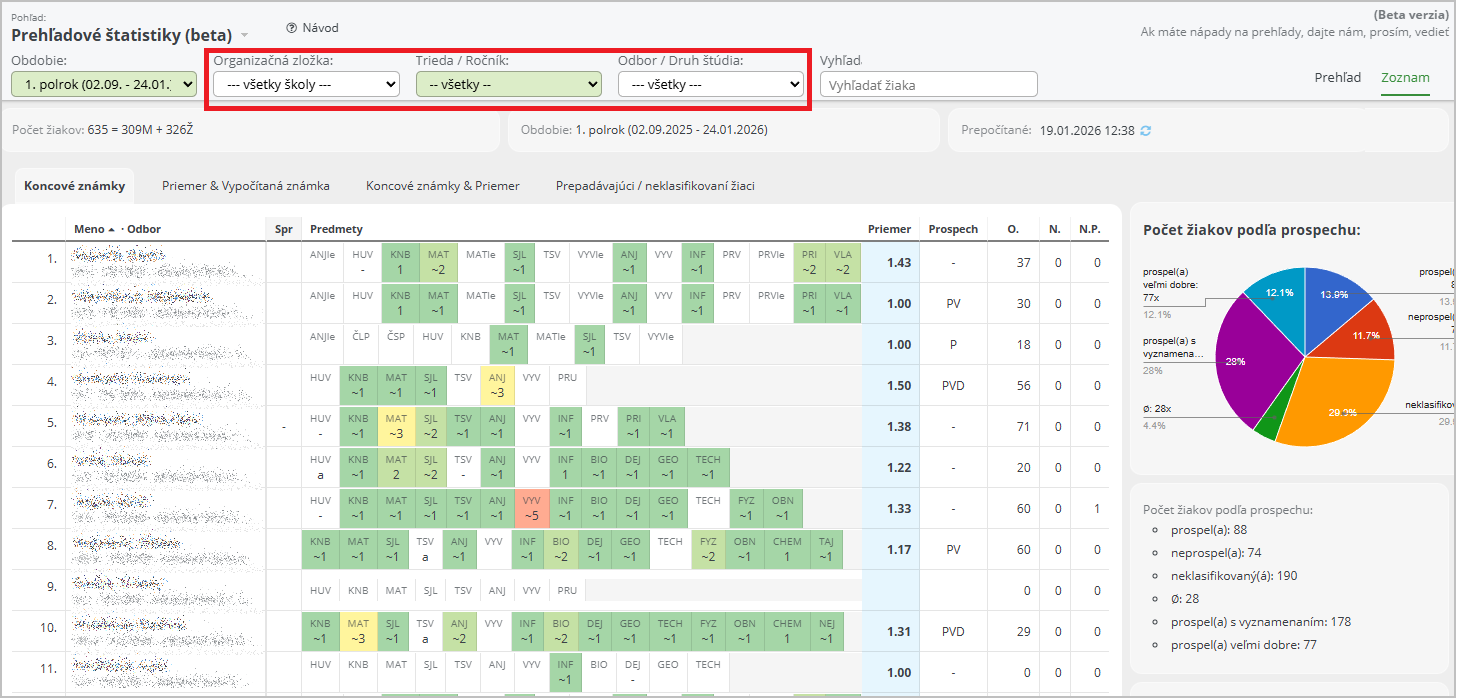Click the refresh icon beside Prepočítané timestamp
This screenshot has width=1459, height=698.
1146,131
